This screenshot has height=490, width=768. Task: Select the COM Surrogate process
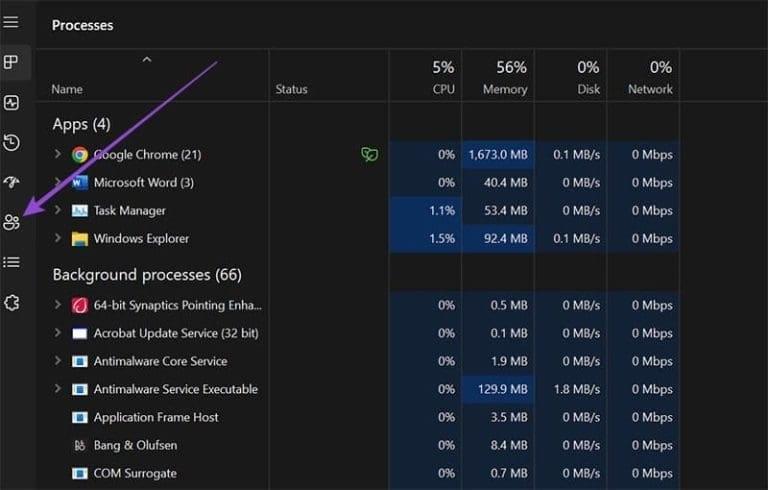tap(135, 473)
